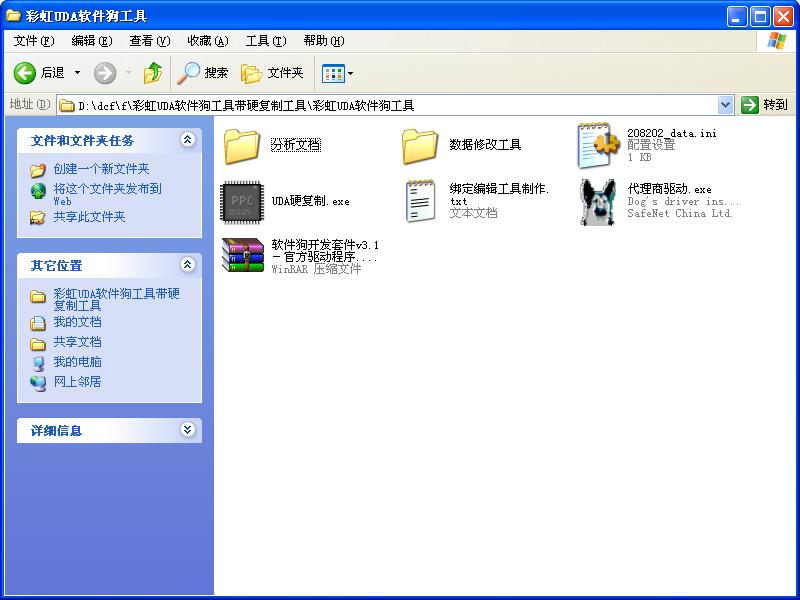Open the 代理商驱动.exe dog icon
The width and height of the screenshot is (800, 600).
[x=598, y=201]
